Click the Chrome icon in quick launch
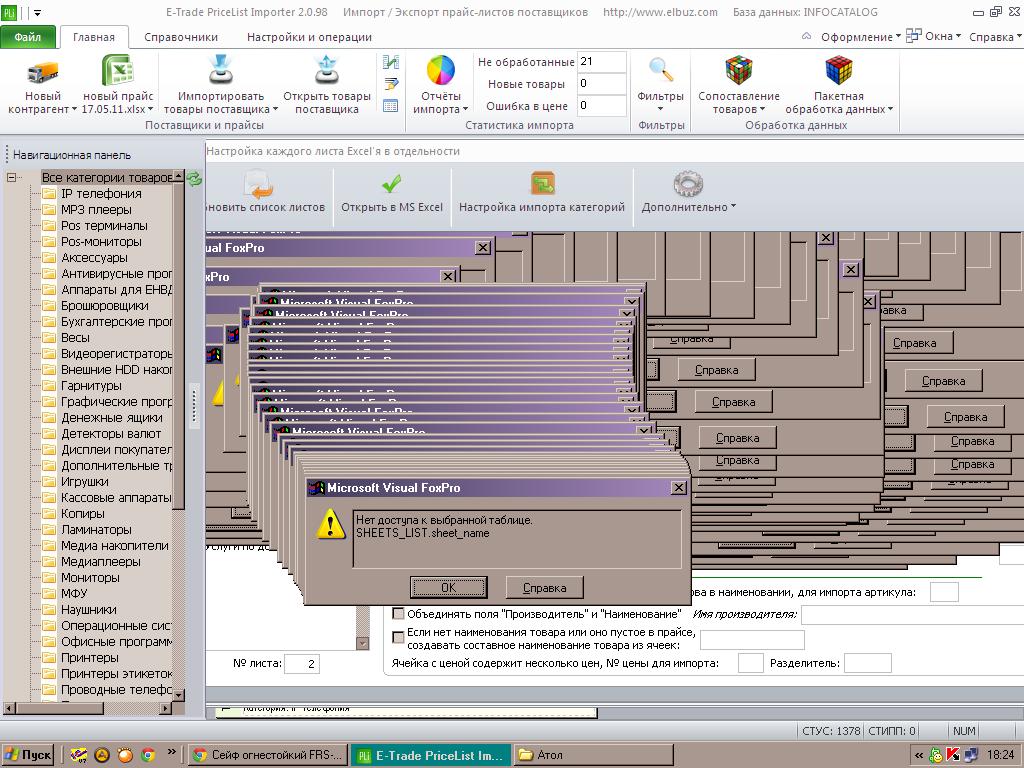The height and width of the screenshot is (768, 1024). [148, 755]
